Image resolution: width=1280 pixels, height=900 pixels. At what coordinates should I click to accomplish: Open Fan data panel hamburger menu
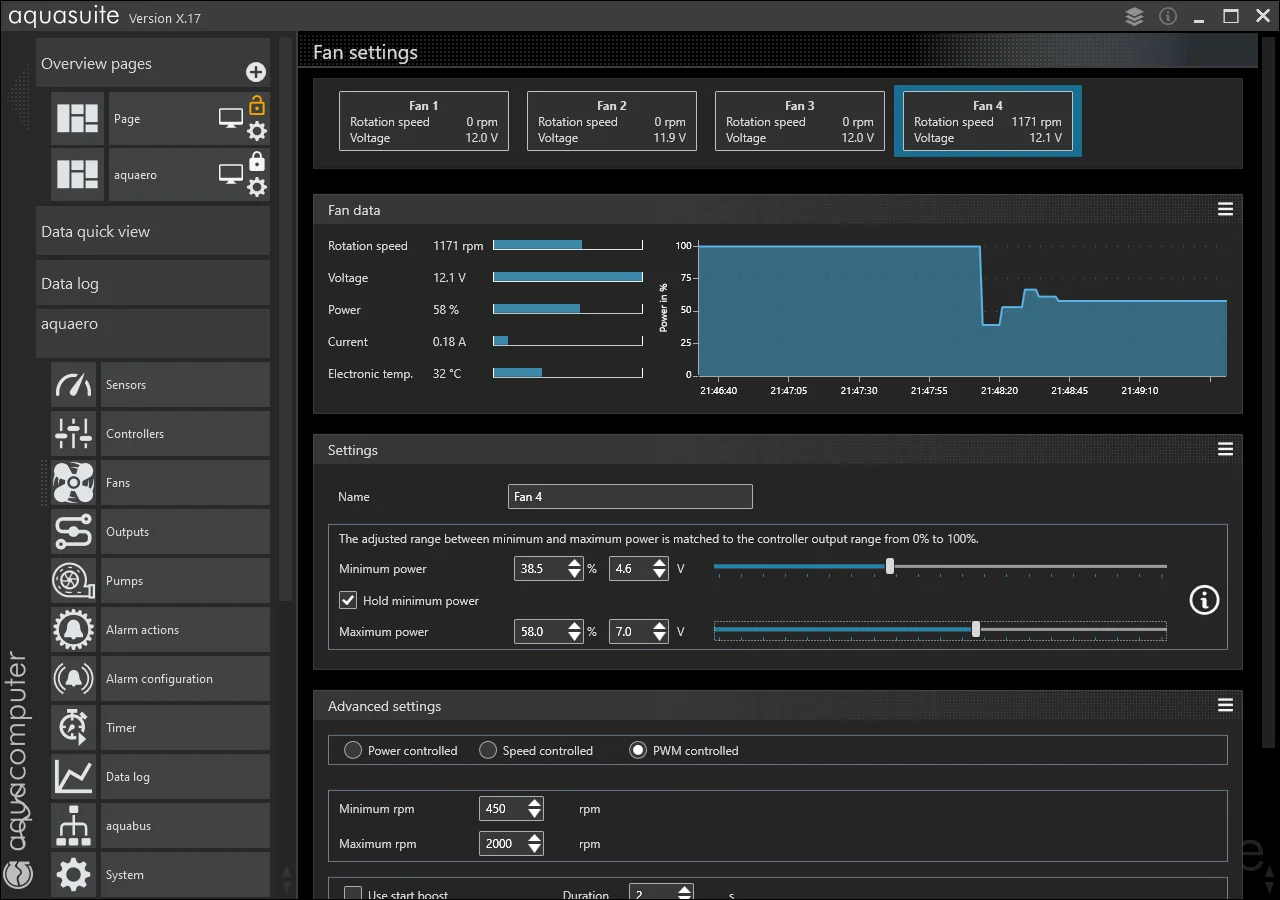(x=1225, y=209)
